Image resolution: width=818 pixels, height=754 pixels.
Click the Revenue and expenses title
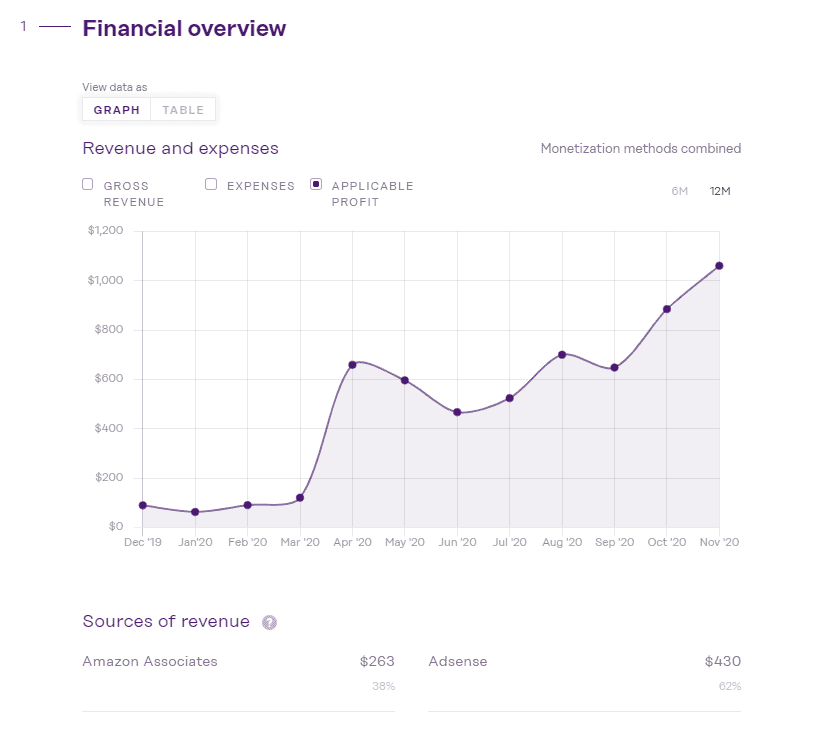coord(181,148)
